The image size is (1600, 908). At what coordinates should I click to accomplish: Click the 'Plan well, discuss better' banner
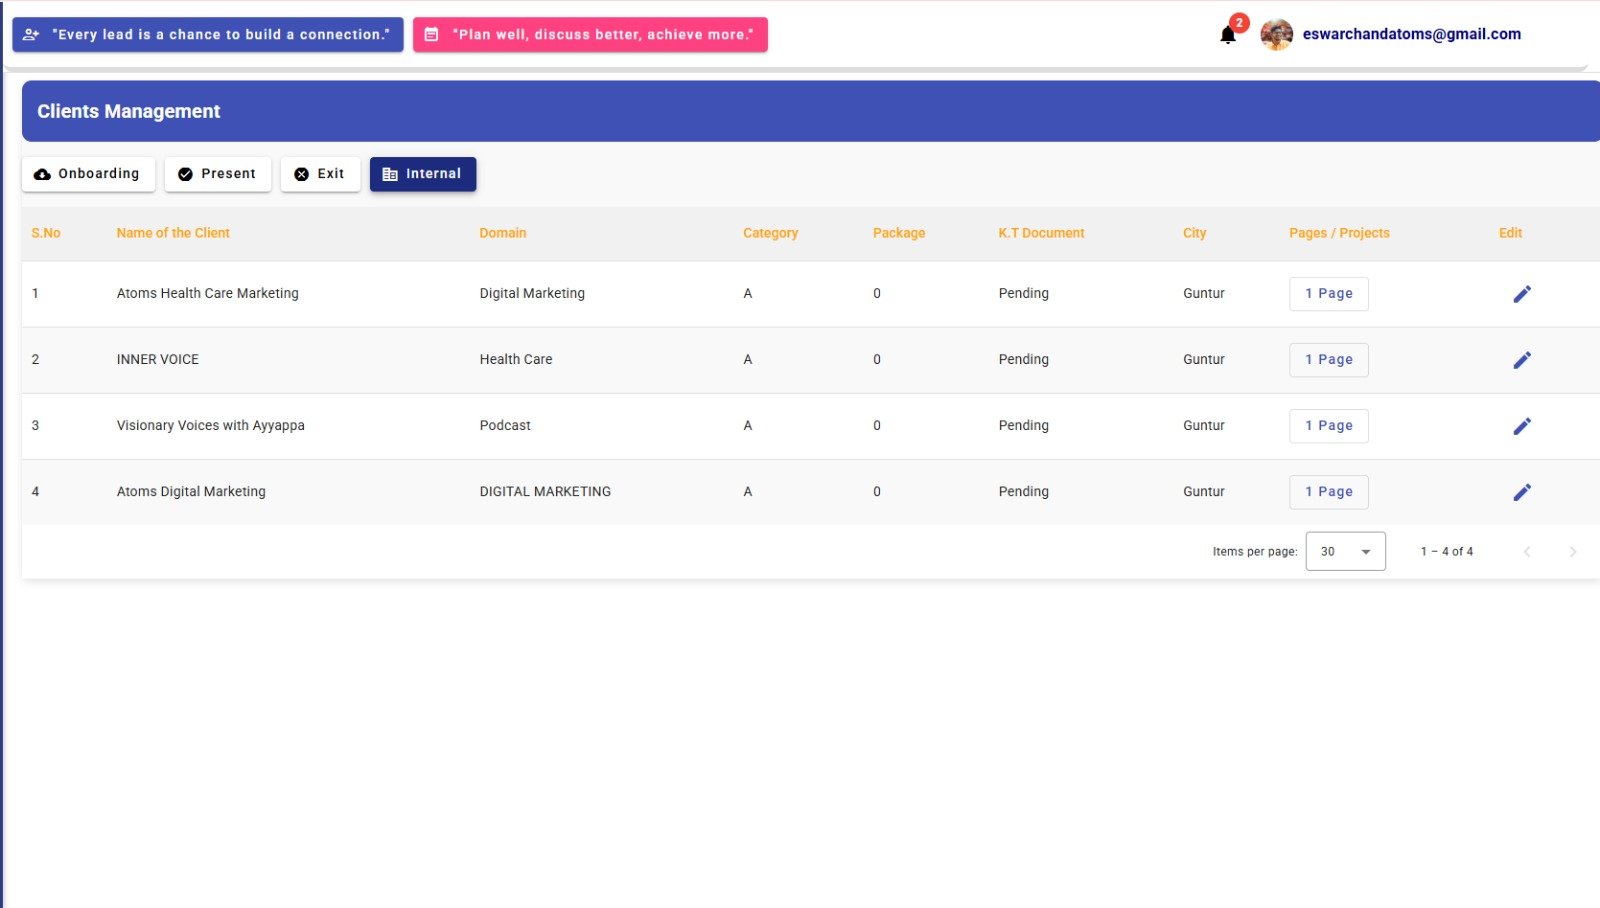[590, 34]
